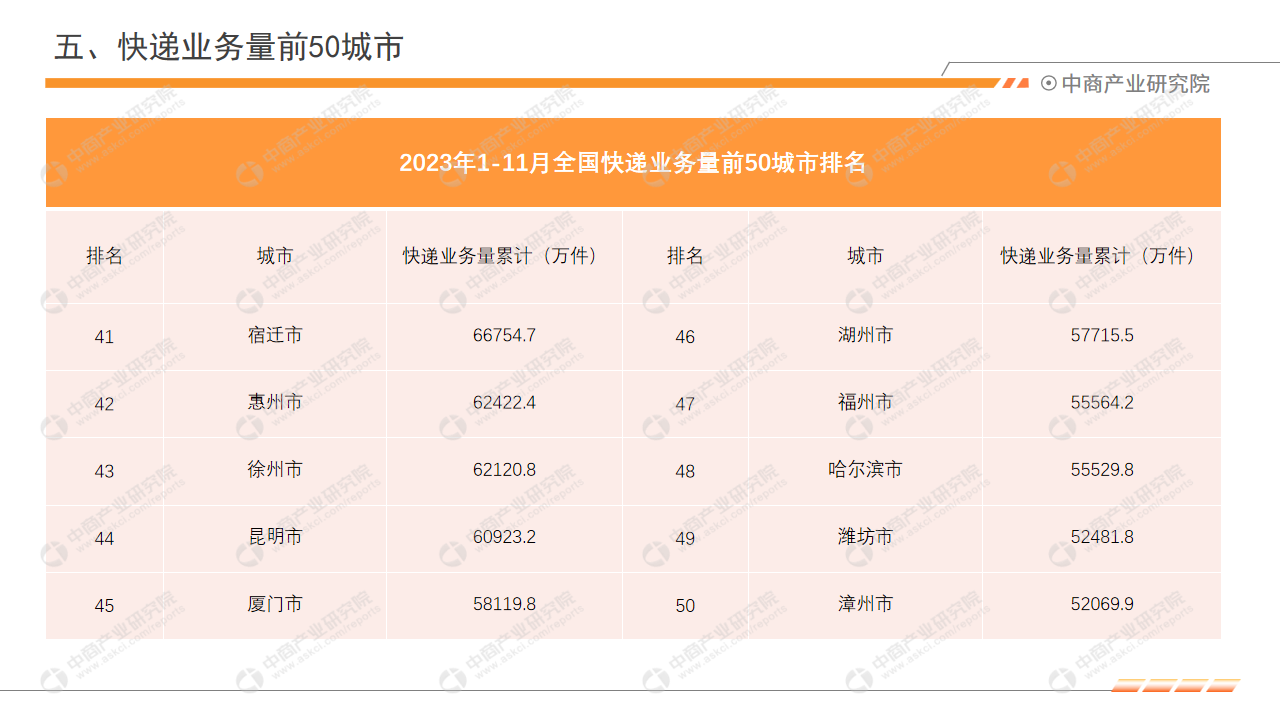Click rank cell 48
This screenshot has height=720, width=1280.
coord(685,471)
